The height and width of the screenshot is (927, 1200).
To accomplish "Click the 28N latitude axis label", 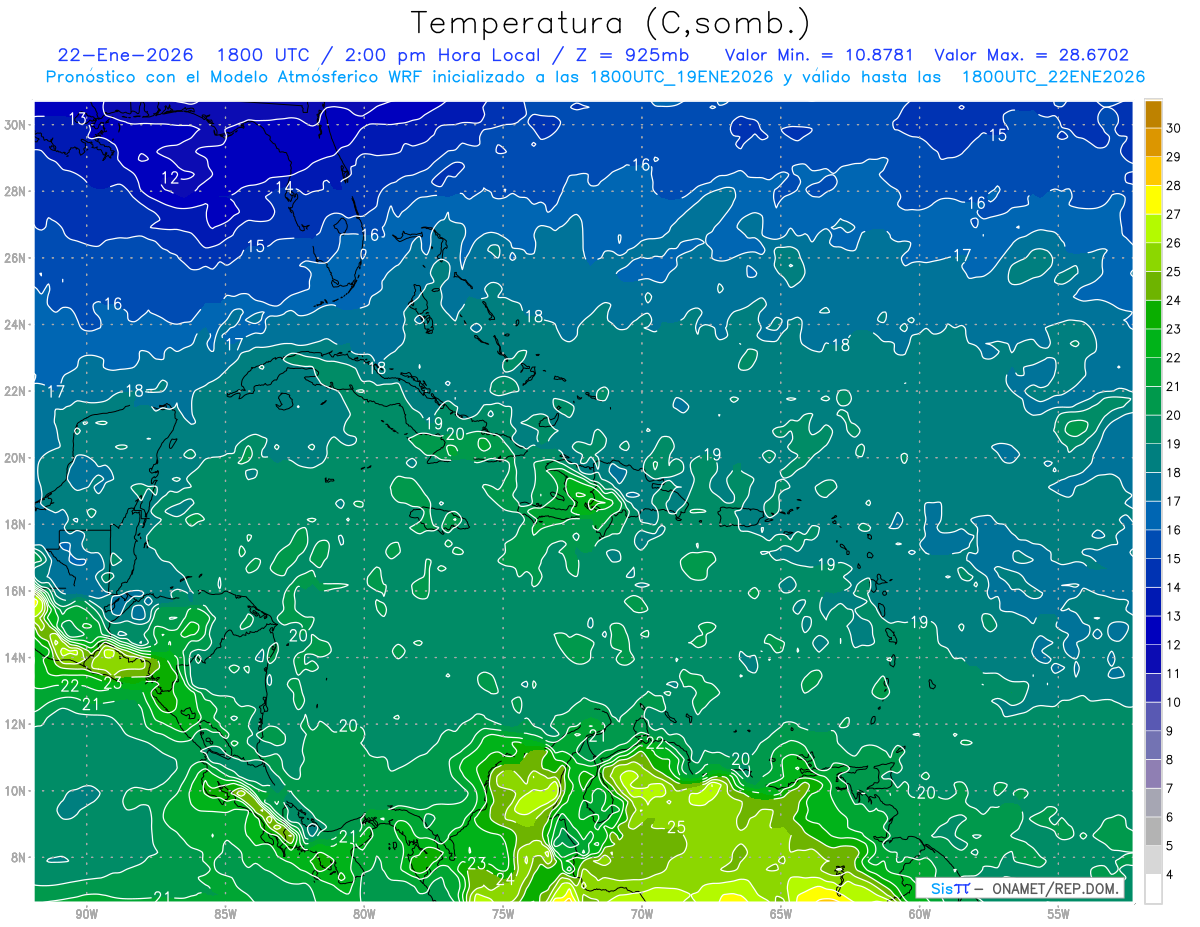I will [x=14, y=191].
